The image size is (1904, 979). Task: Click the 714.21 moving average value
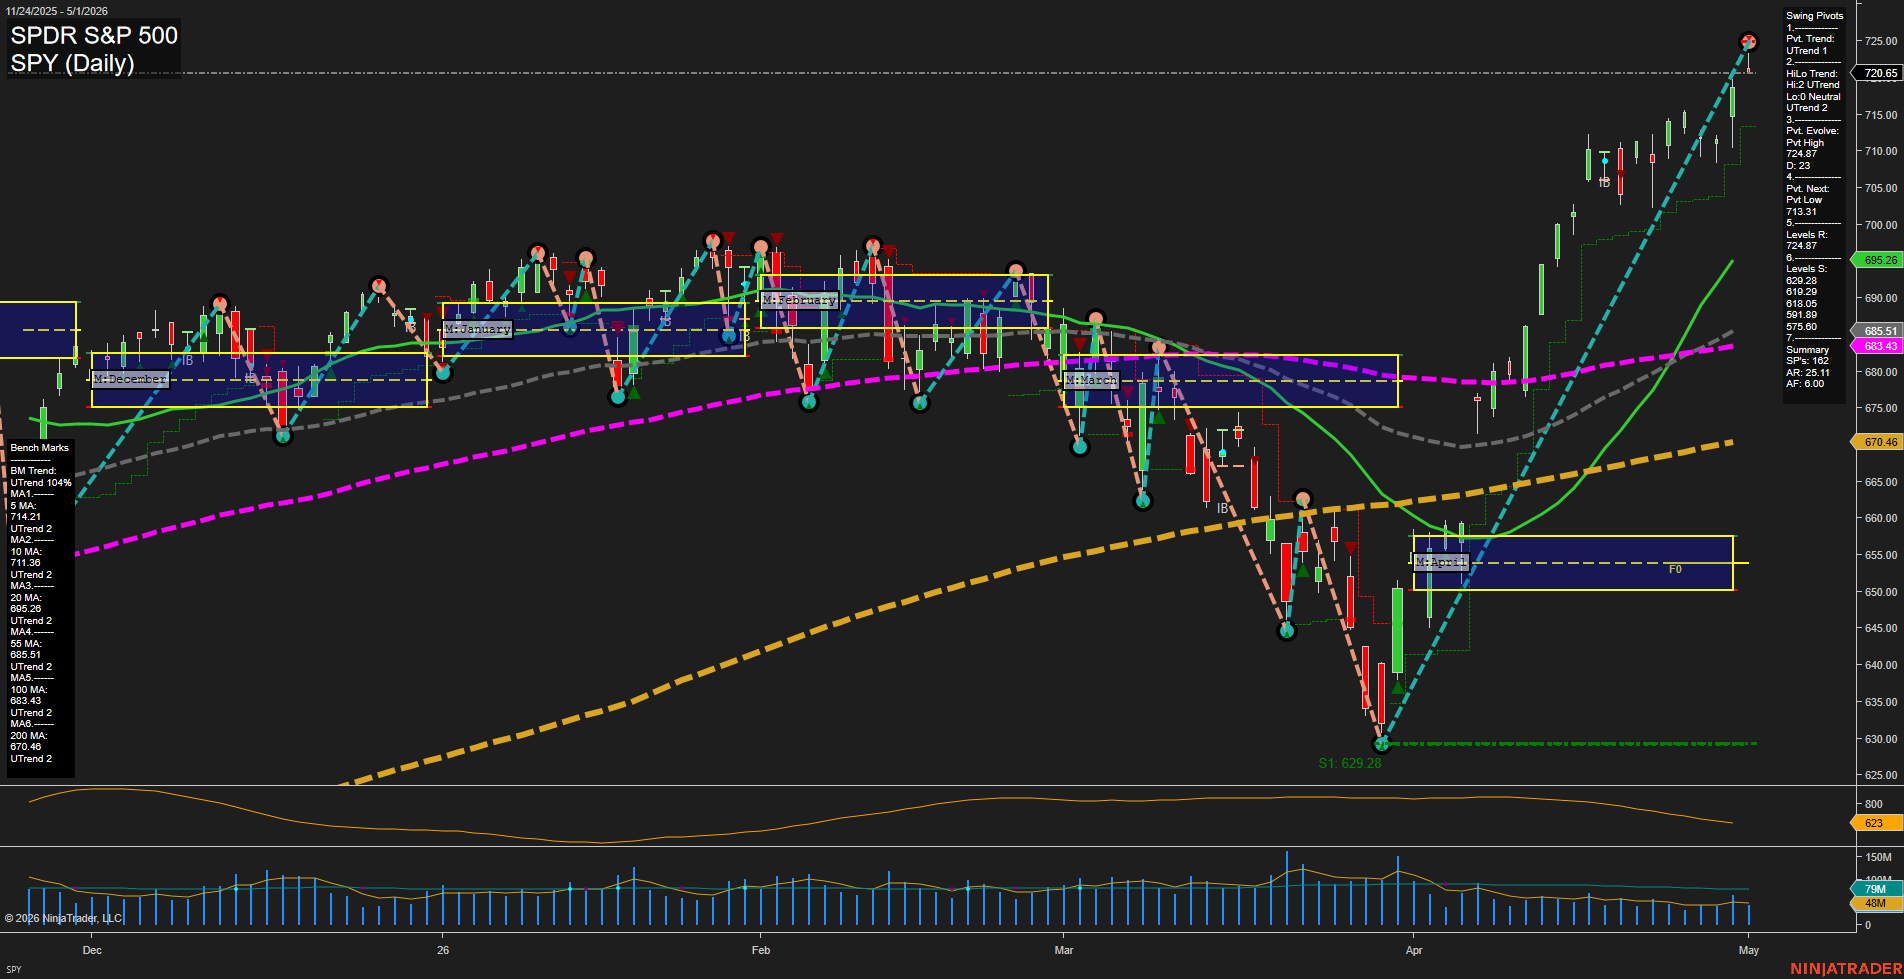point(26,517)
